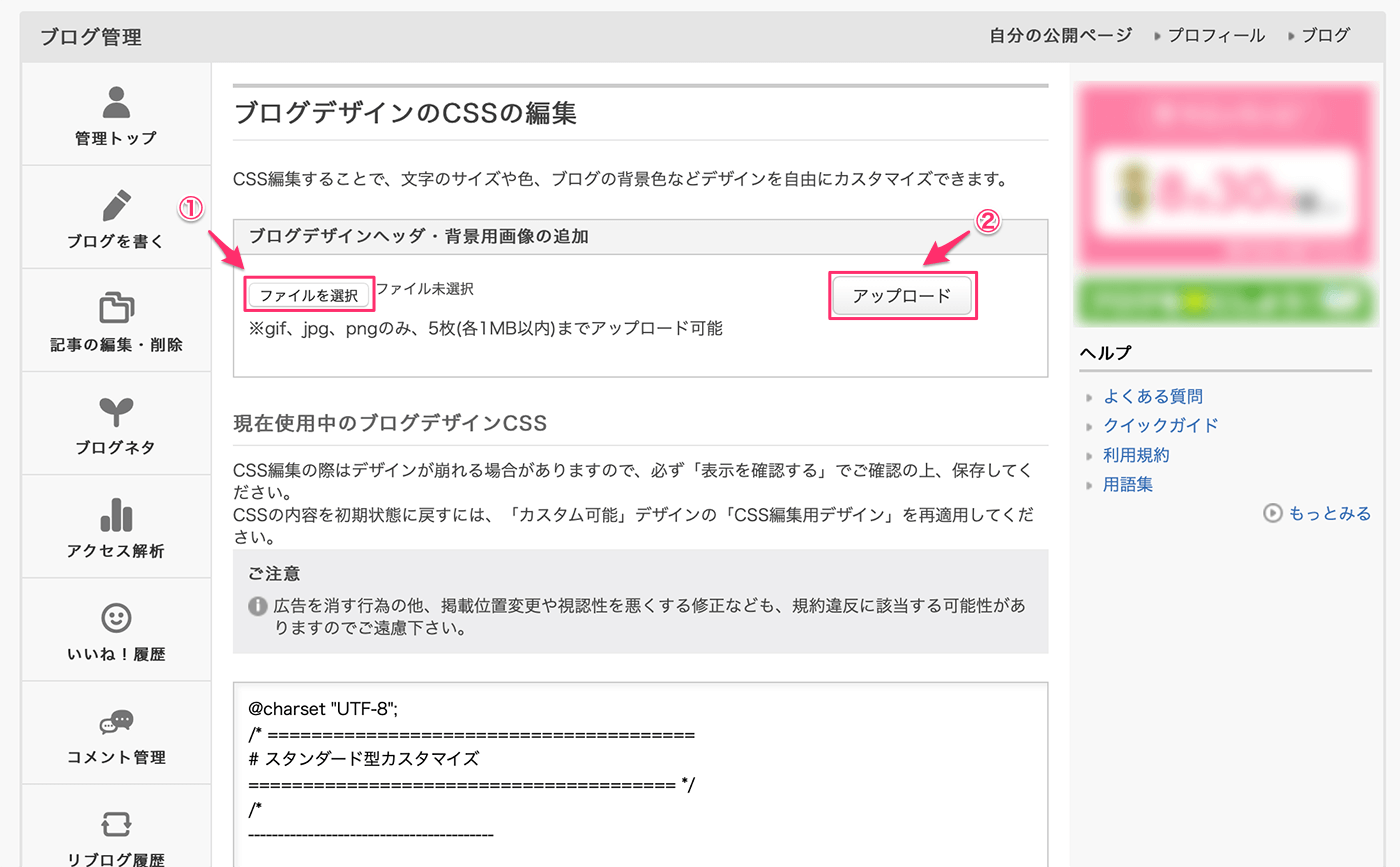The image size is (1400, 867).
Task: Click the アップロード button
Action: point(902,296)
